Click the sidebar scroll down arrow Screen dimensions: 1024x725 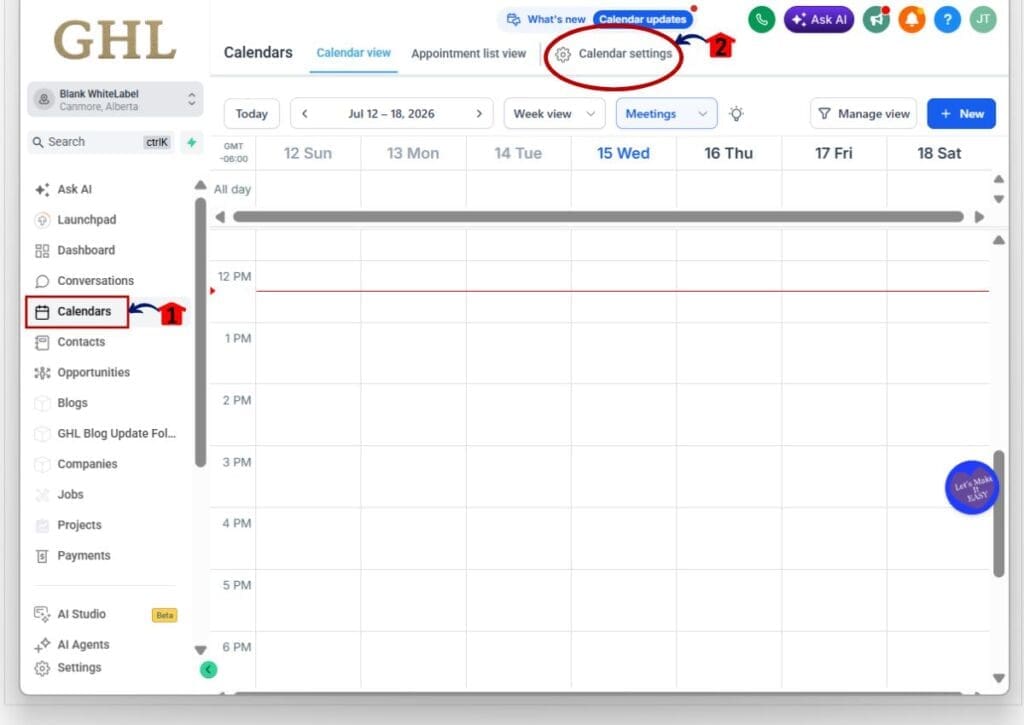click(x=200, y=650)
